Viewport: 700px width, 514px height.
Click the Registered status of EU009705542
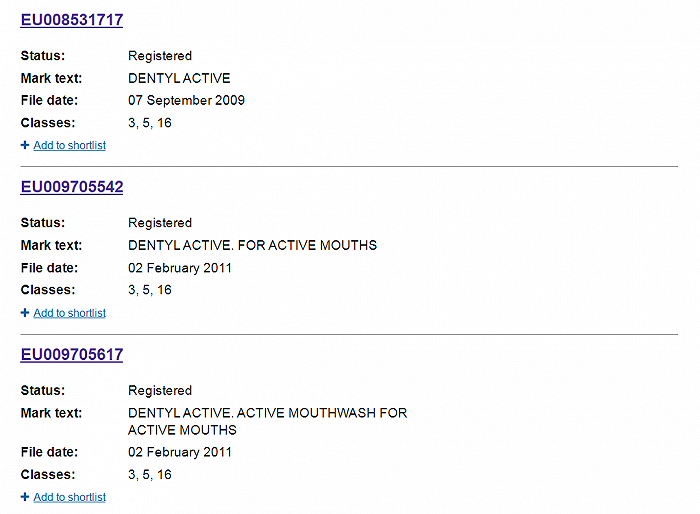coord(160,223)
